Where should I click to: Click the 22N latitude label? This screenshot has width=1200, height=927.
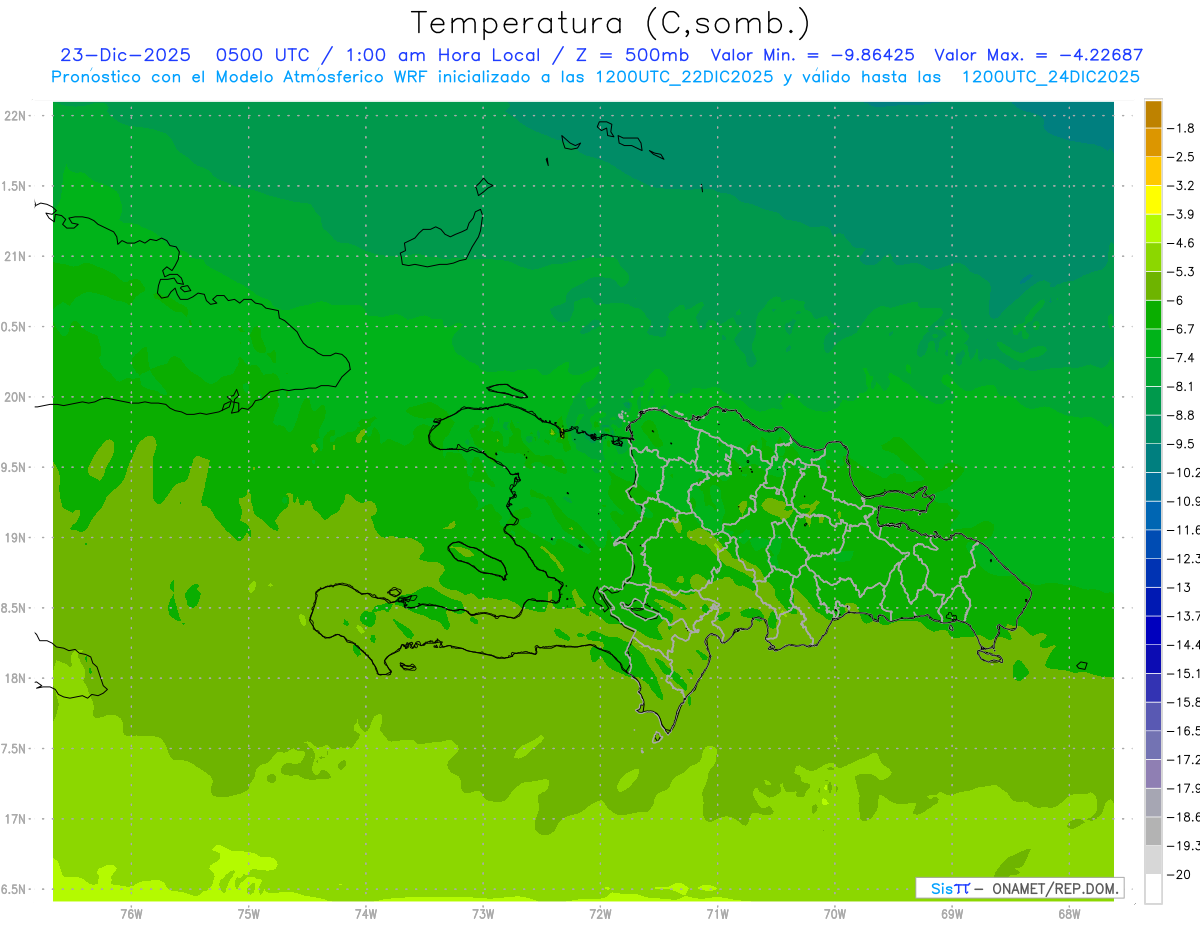pyautogui.click(x=15, y=116)
